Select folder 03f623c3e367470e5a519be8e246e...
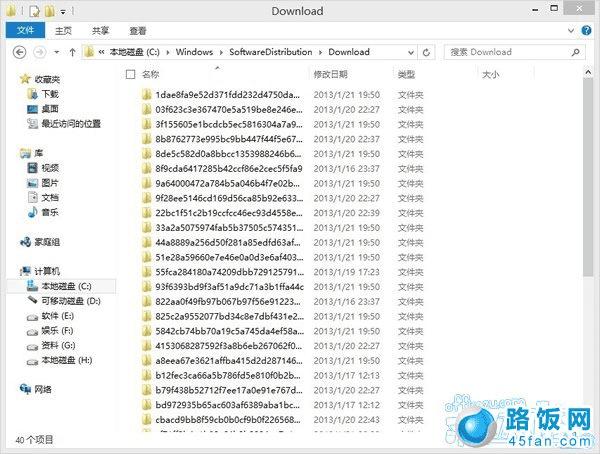Screen dimensions: 600x454 229,109
